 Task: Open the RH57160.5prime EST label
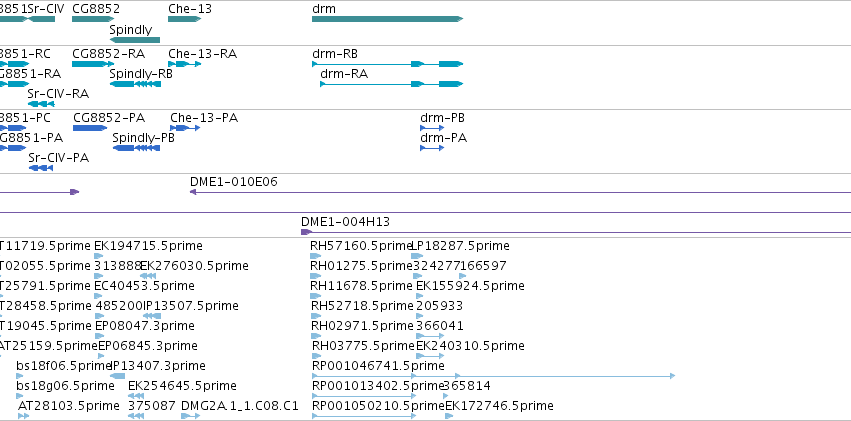361,246
